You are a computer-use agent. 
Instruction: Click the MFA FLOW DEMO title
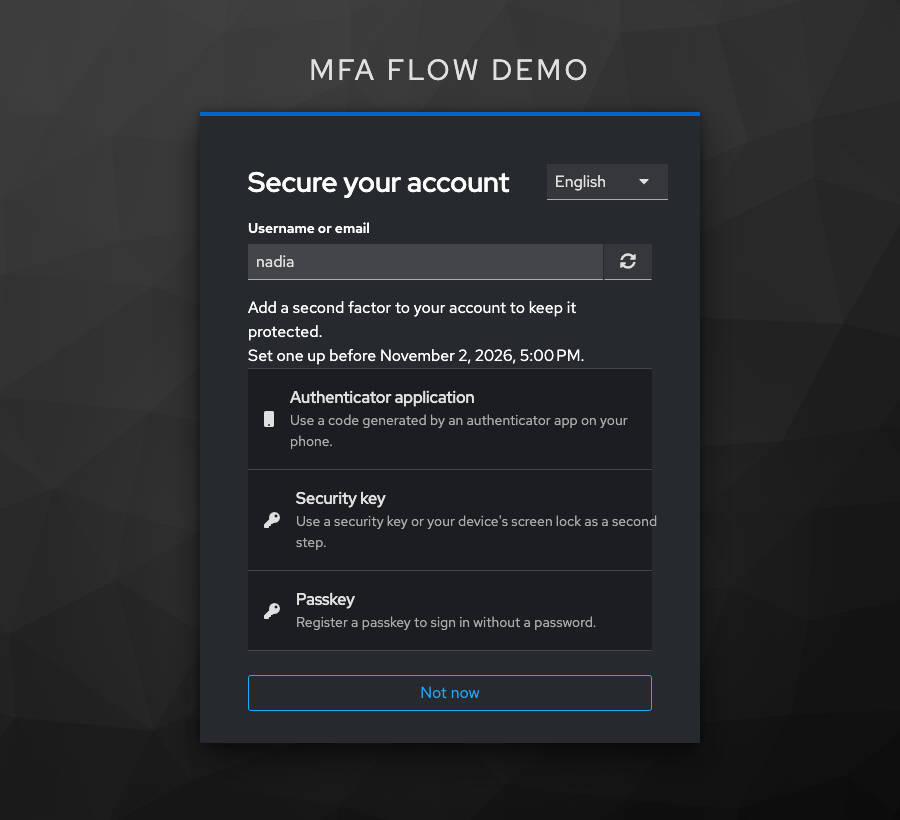[449, 70]
